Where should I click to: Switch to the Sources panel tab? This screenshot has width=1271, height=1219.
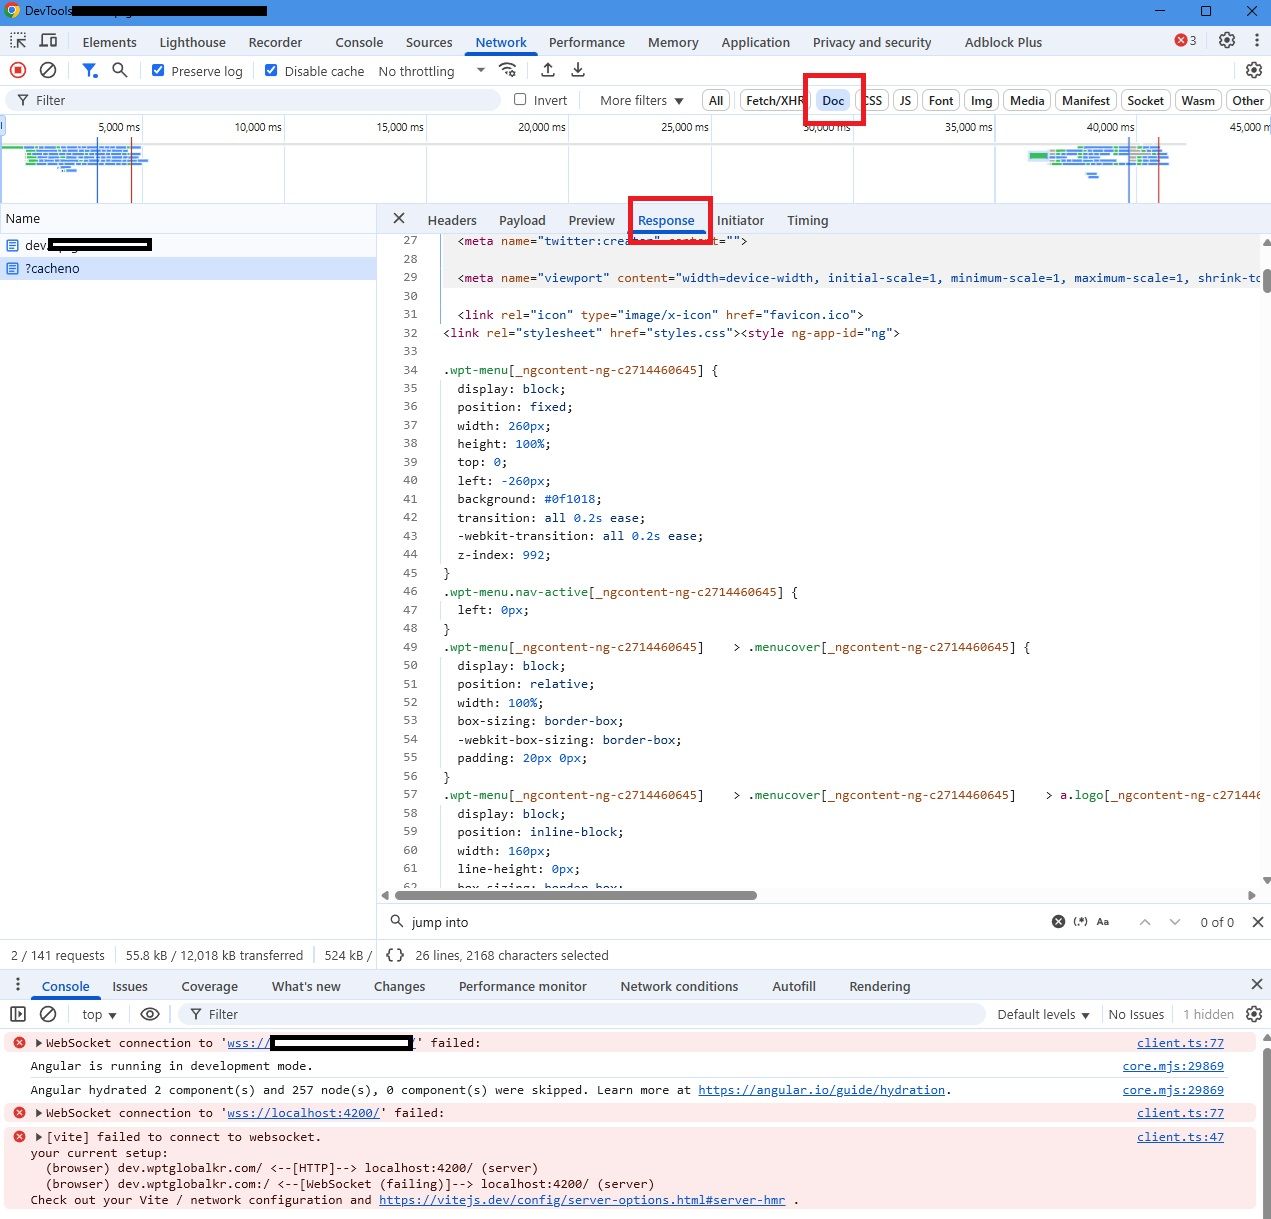[429, 42]
